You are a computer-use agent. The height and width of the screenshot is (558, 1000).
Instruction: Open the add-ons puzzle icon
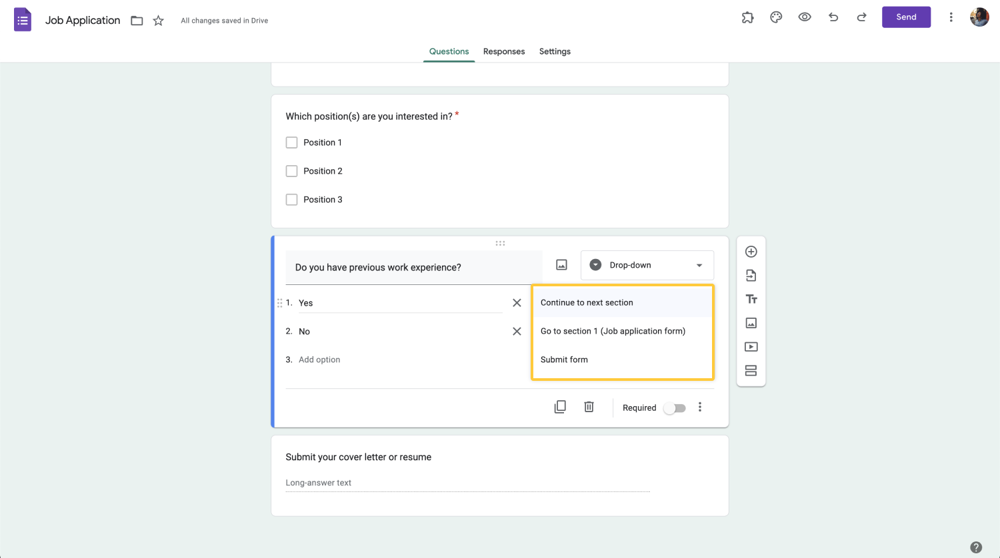click(747, 17)
